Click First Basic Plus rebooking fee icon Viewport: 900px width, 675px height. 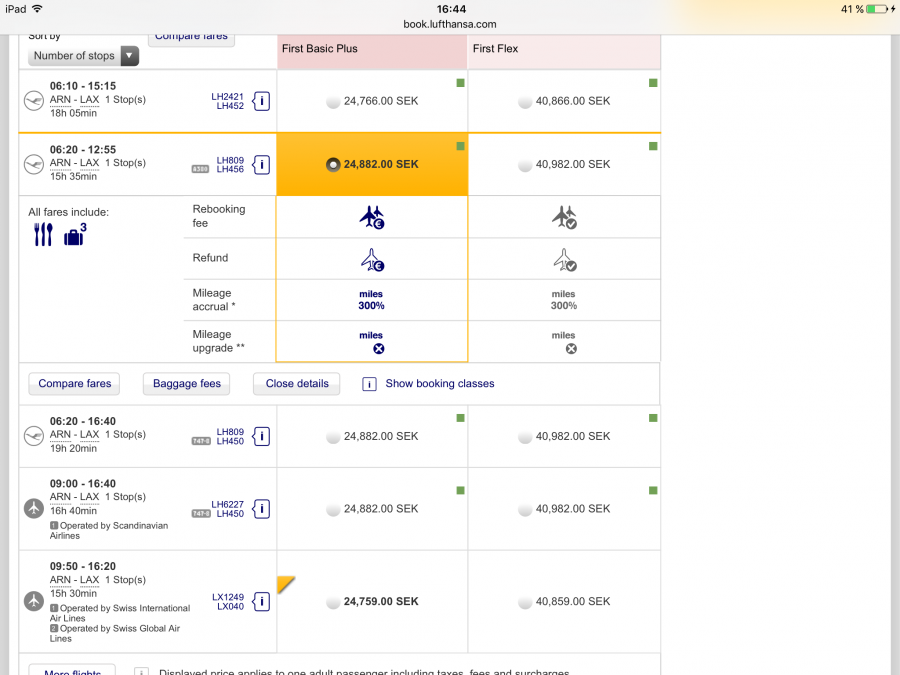tap(372, 217)
